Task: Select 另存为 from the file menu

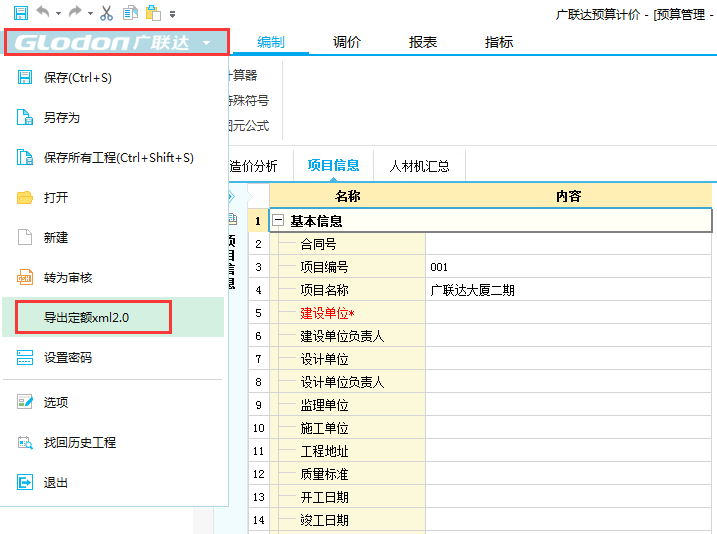Action: click(61, 118)
